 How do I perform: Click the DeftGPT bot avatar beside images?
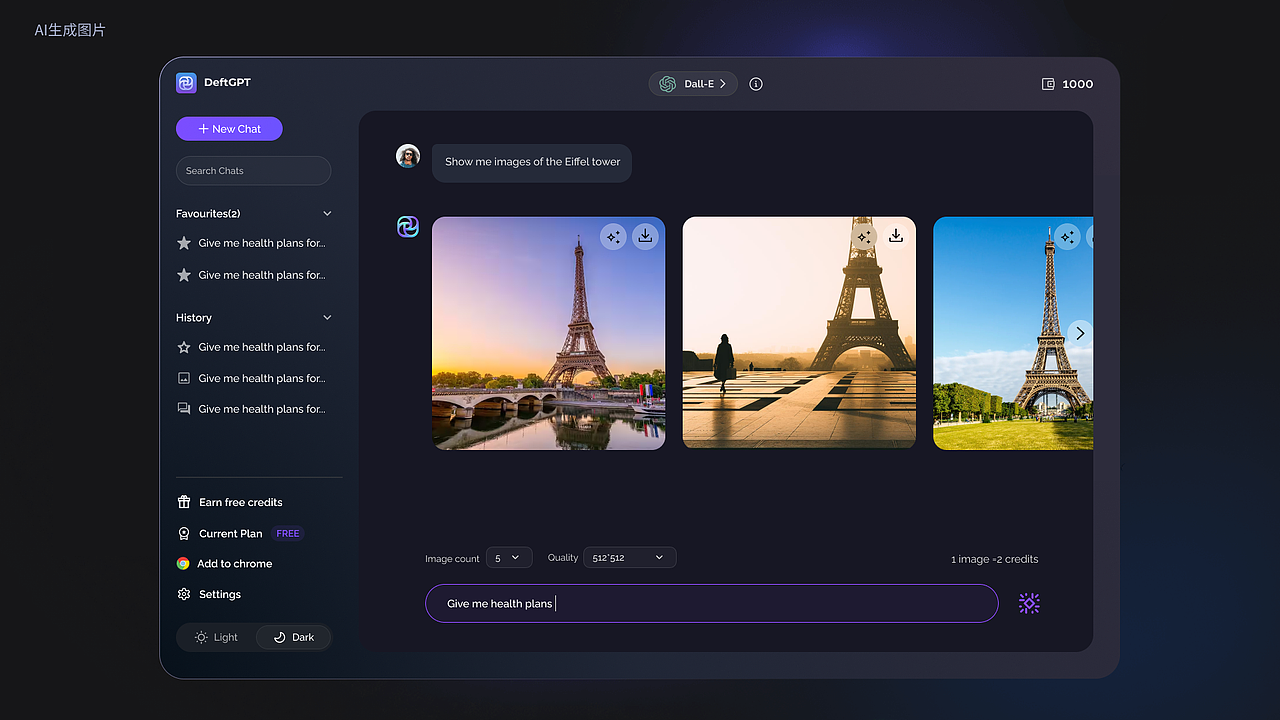(408, 227)
